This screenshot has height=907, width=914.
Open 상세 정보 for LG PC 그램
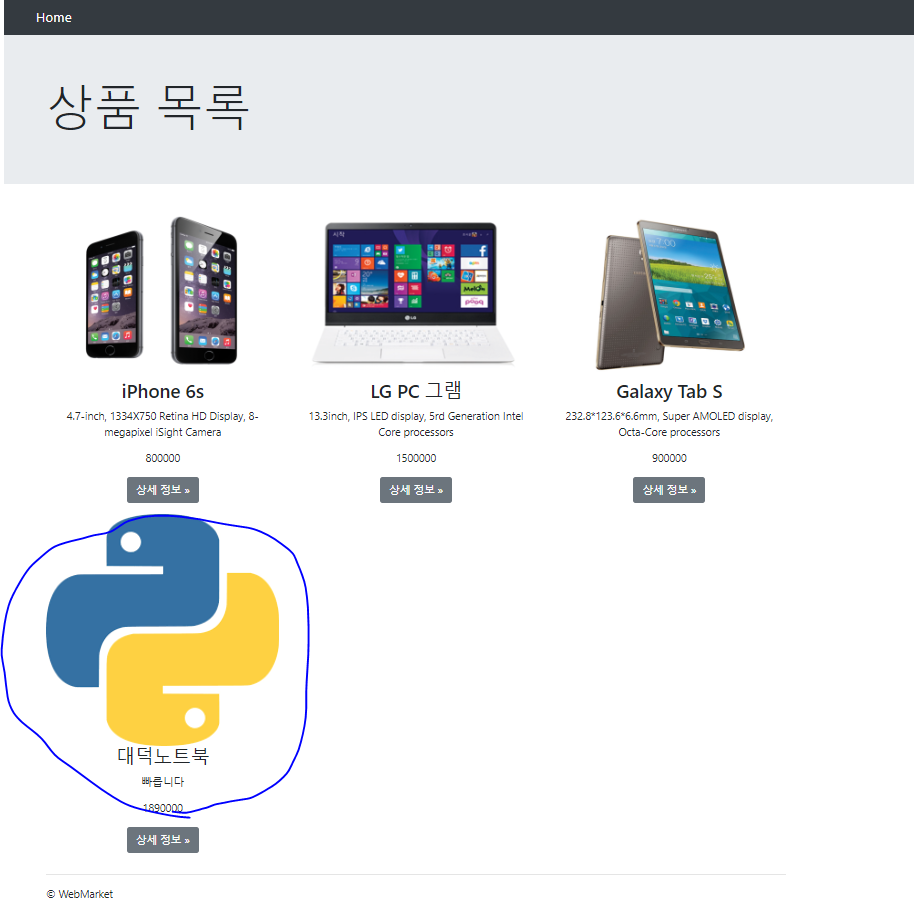(416, 490)
